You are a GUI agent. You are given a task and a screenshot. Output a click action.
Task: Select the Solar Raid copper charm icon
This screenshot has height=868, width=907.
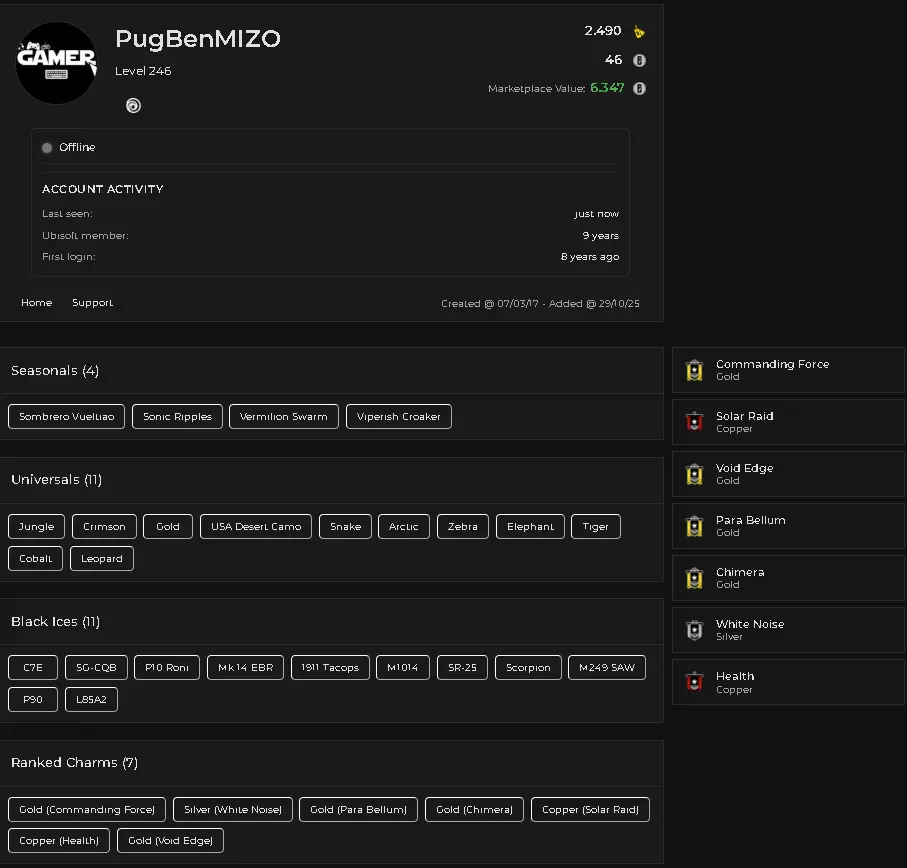(x=695, y=422)
